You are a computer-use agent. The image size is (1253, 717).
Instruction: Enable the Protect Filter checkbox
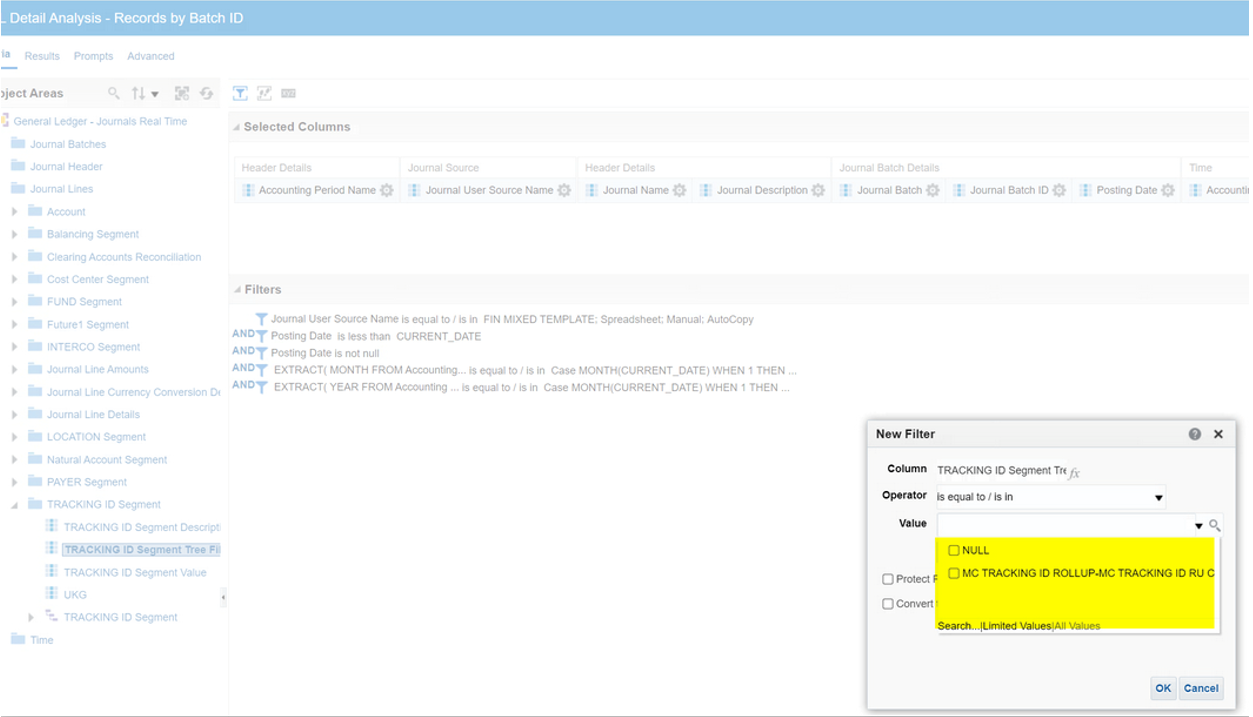pos(887,578)
